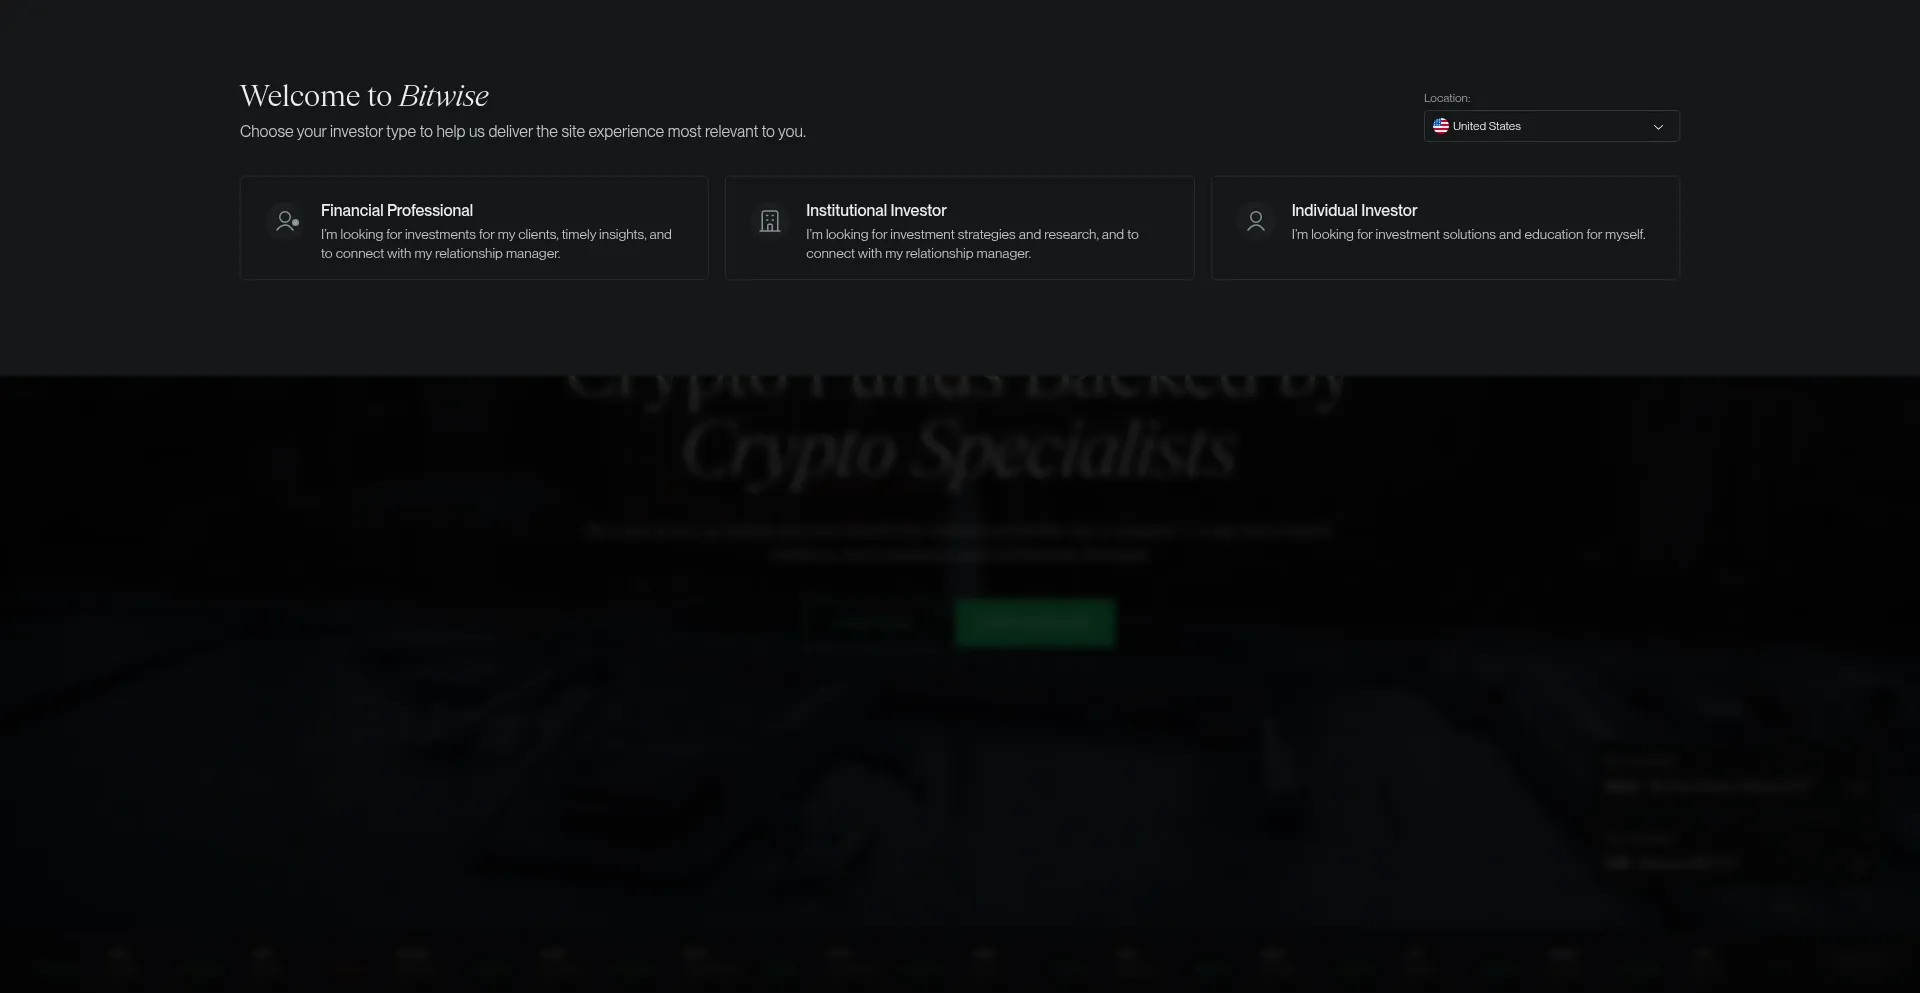Open the United States location selector
1920x993 pixels.
[x=1551, y=126]
